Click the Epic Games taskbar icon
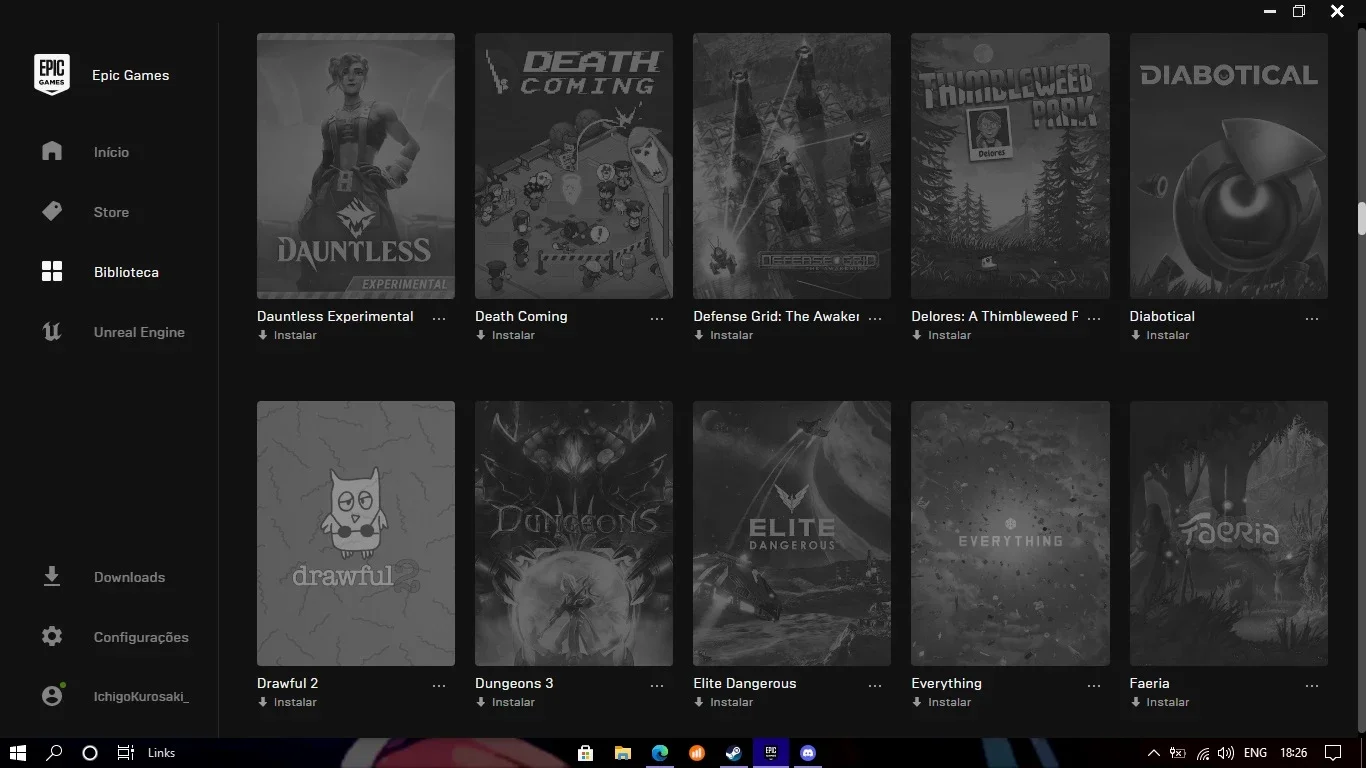 click(x=771, y=753)
